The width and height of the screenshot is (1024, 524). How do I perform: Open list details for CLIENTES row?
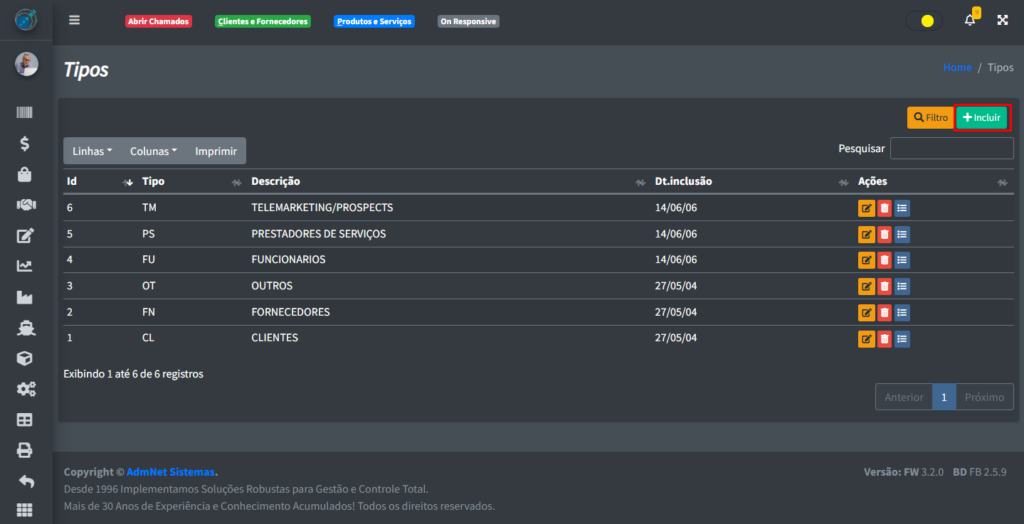(902, 338)
